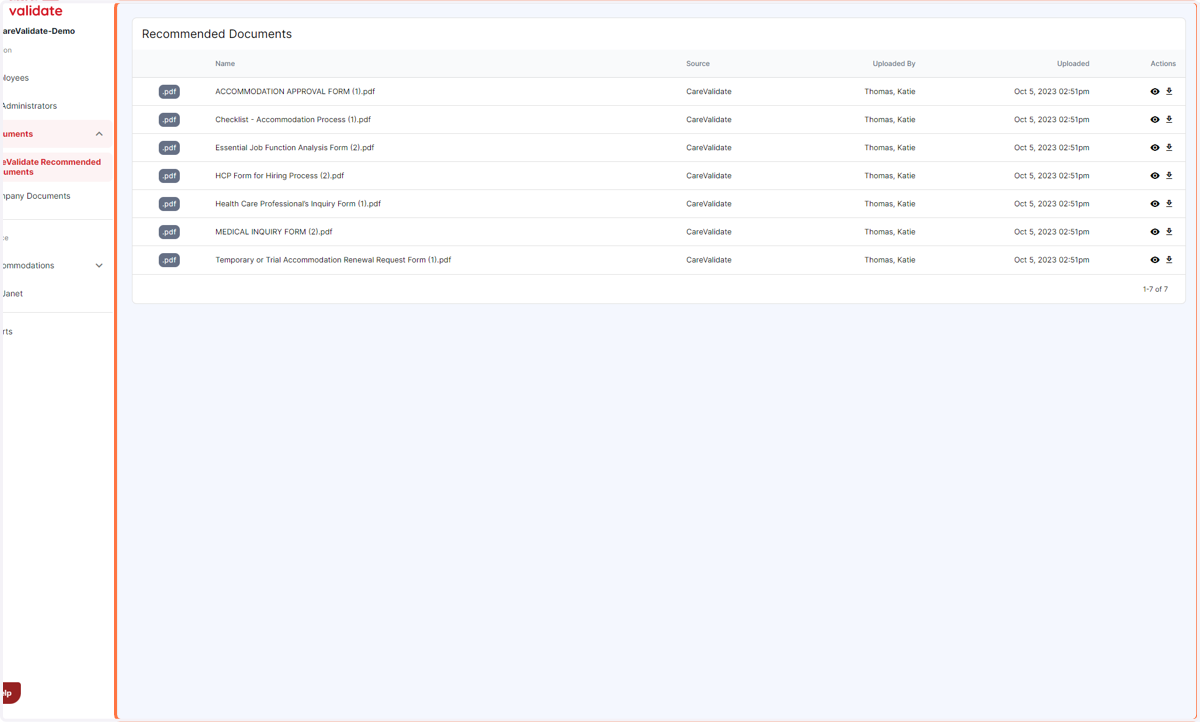The height and width of the screenshot is (722, 1200).
Task: Click CareValidate source in MEDICAL INQUIRY row
Action: [x=709, y=232]
